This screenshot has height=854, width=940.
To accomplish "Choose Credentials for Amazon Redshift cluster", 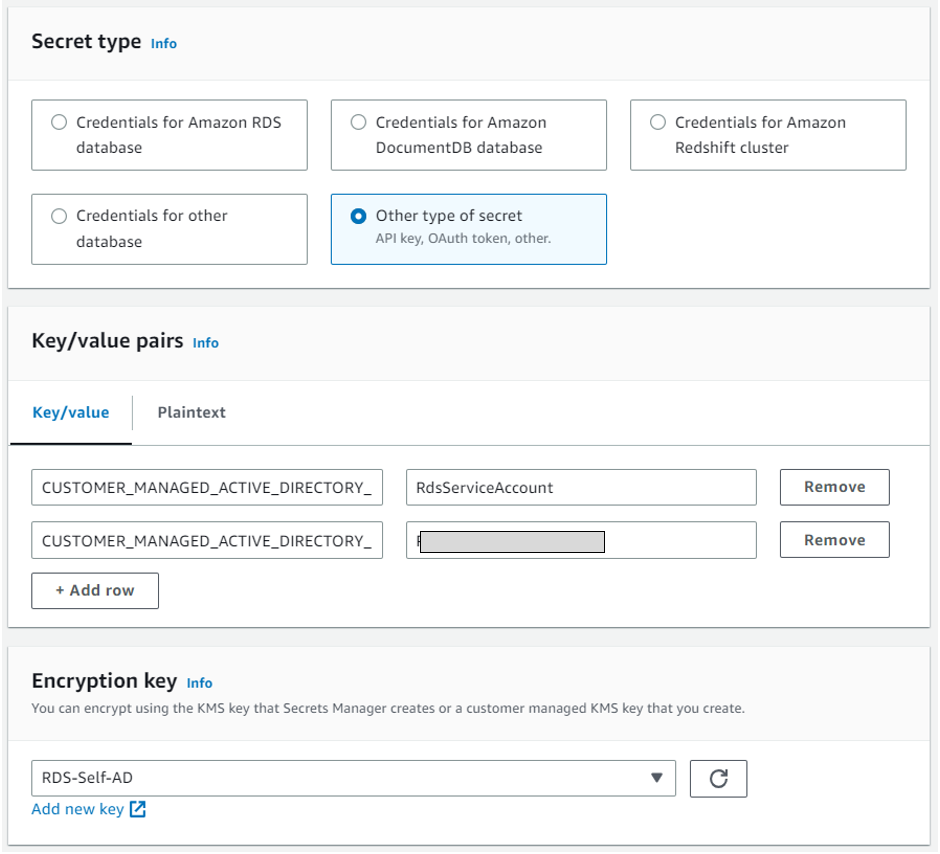I will [657, 123].
